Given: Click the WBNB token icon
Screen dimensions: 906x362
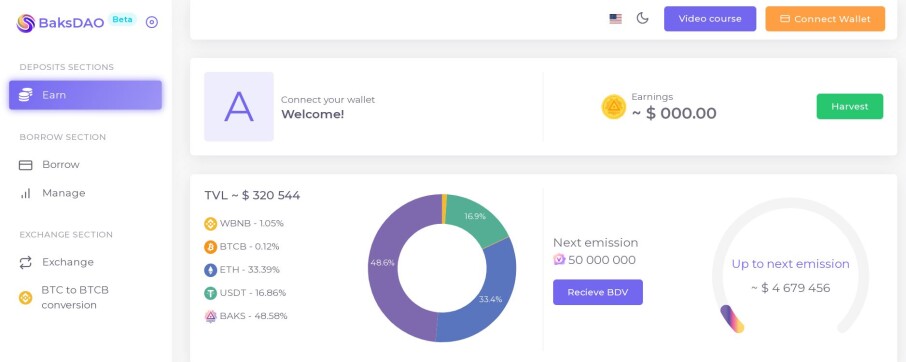Looking at the screenshot, I should click(210, 223).
